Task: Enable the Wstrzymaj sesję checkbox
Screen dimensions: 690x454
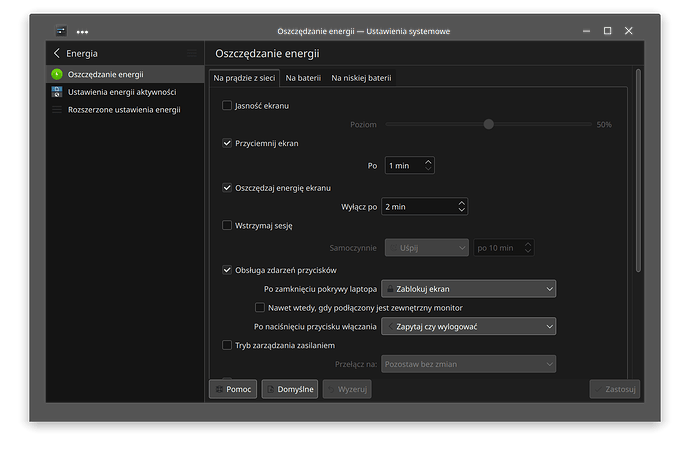Action: pos(227,226)
